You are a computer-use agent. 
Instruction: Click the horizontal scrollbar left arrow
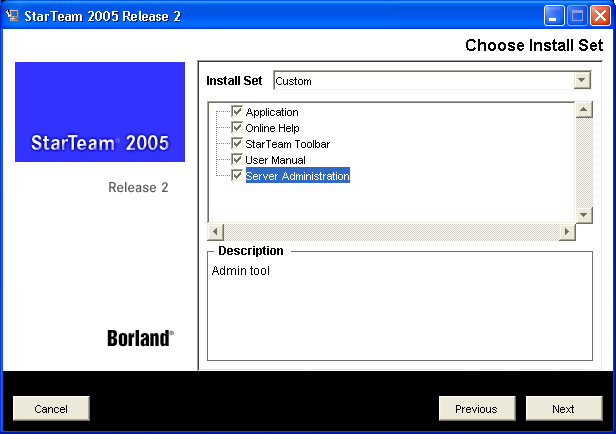(x=216, y=232)
